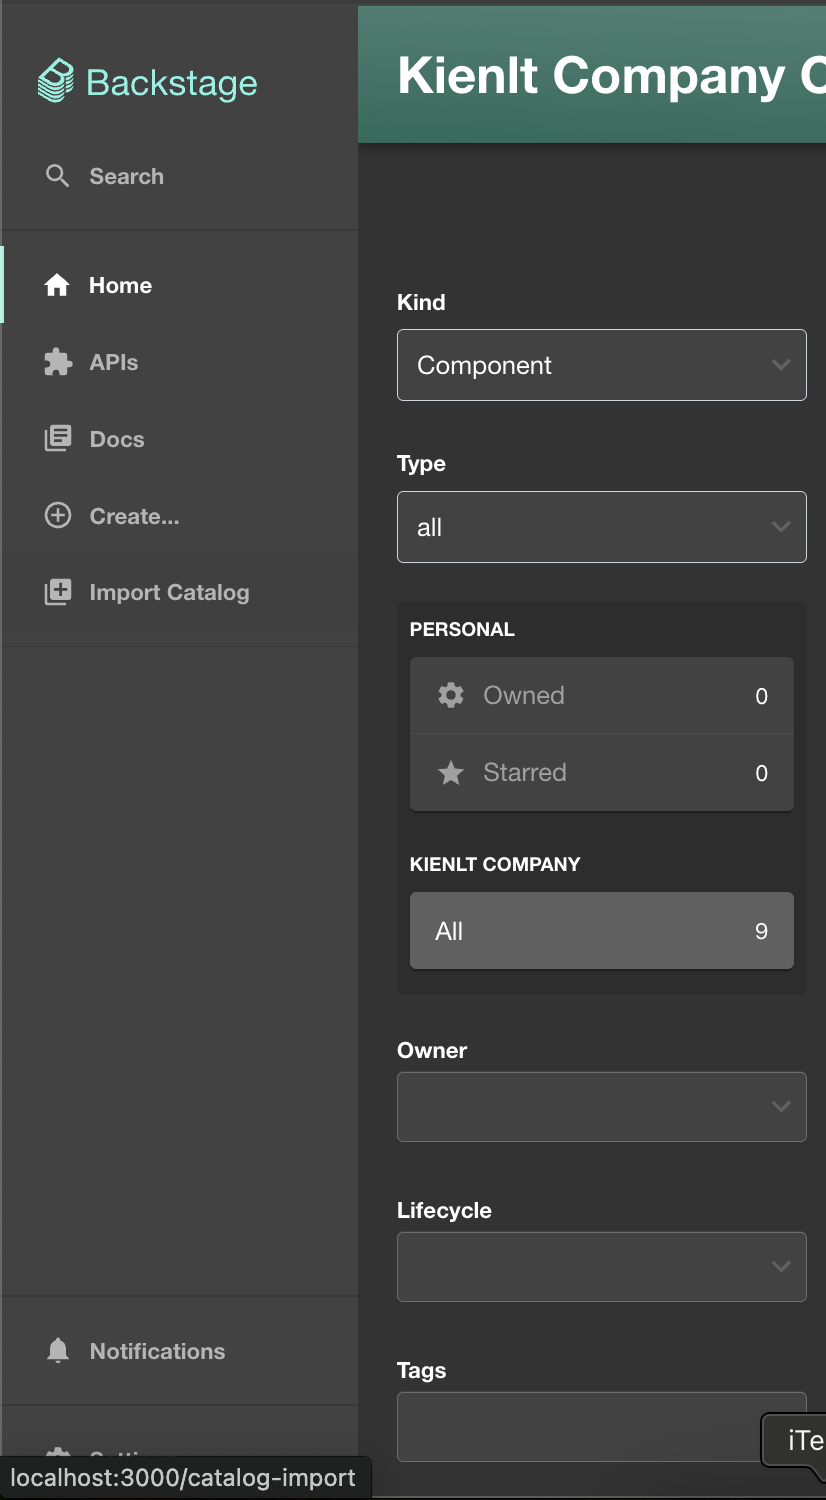826x1500 pixels.
Task: Click the Home house icon
Action: (57, 285)
